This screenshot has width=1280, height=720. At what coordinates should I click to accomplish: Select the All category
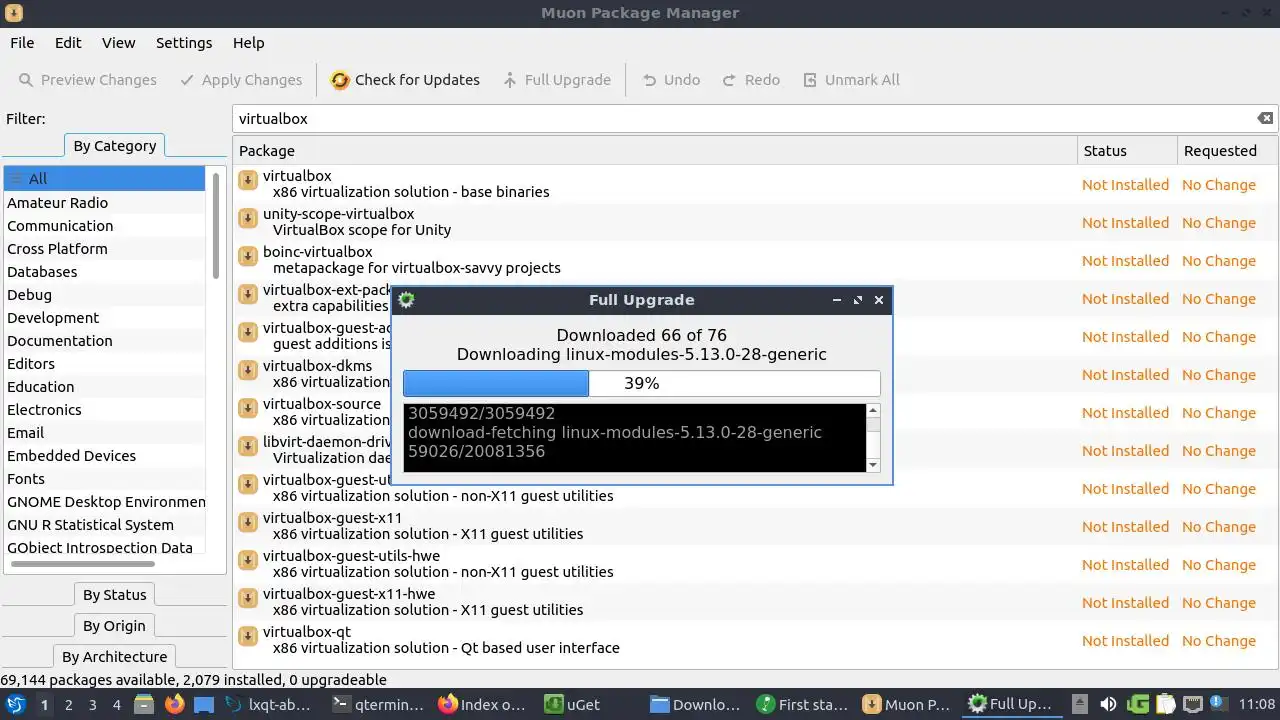104,179
